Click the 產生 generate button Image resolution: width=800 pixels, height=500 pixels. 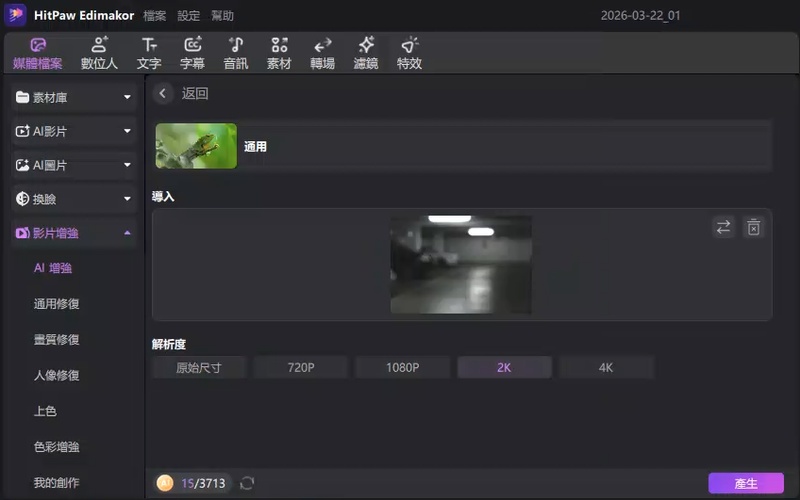click(746, 483)
